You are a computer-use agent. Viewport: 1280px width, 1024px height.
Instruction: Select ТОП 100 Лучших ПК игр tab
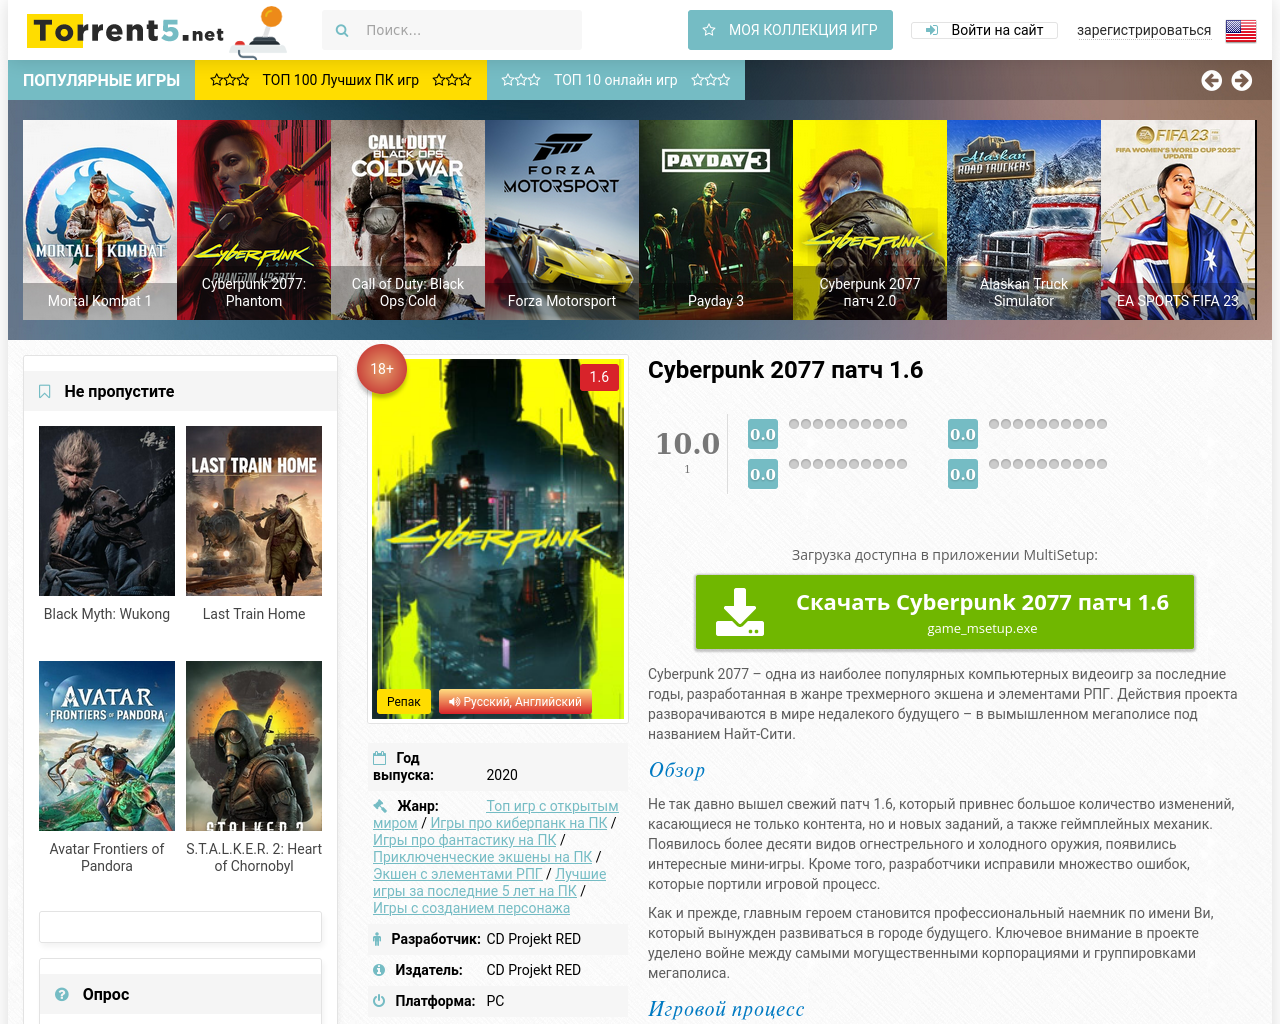click(x=341, y=80)
